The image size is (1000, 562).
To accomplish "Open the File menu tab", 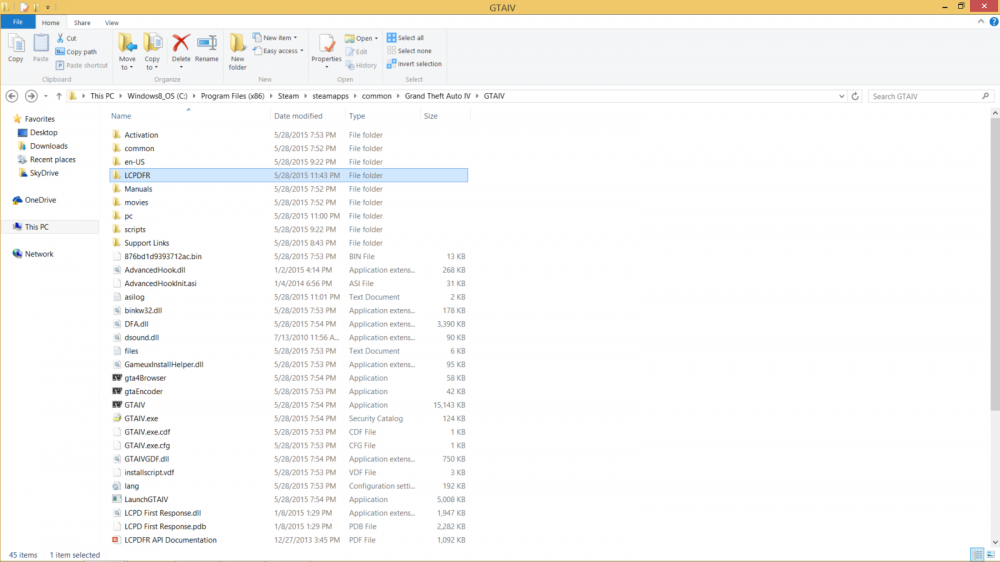I will [18, 22].
